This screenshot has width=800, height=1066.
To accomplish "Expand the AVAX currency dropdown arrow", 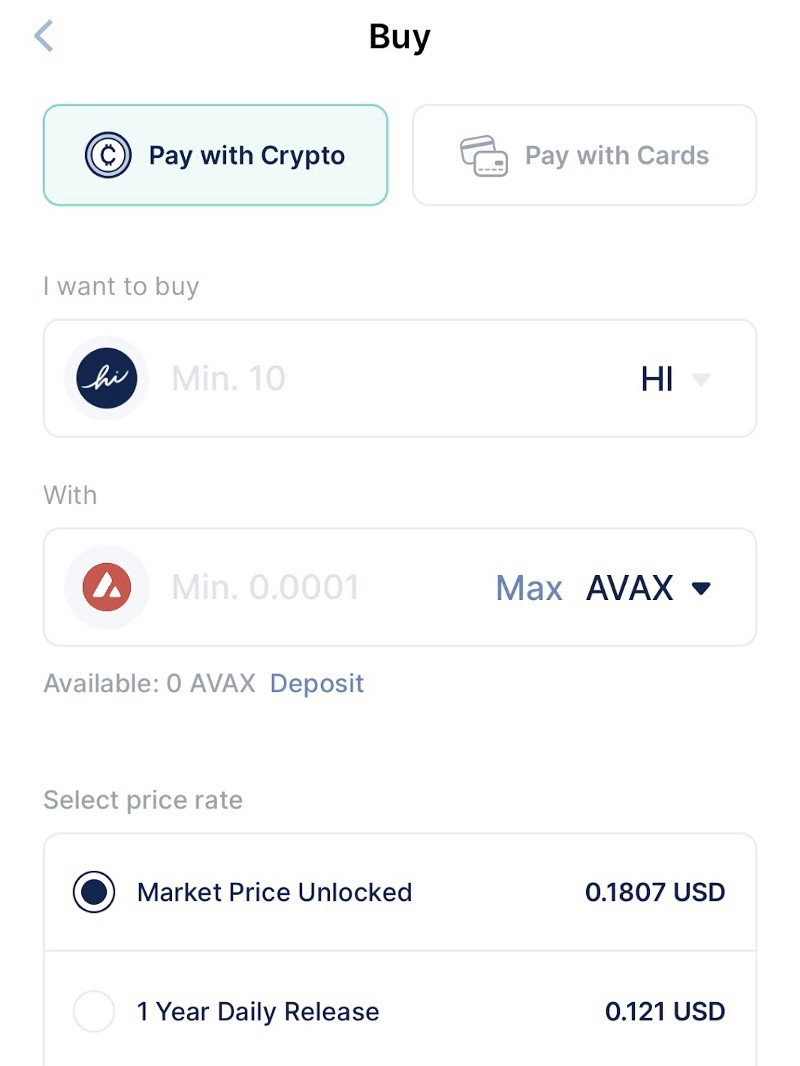I will [701, 588].
